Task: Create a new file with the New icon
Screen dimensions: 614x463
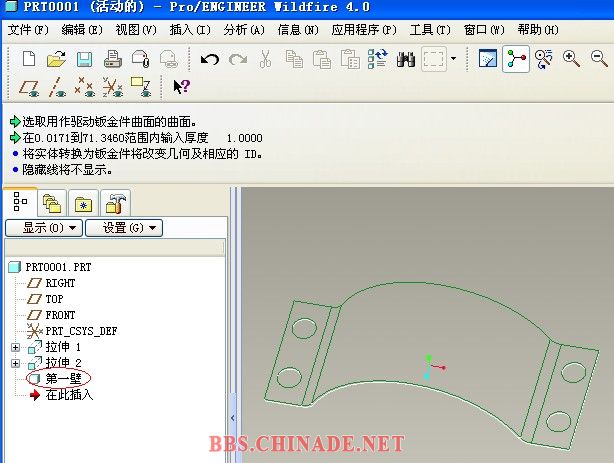Action: (29, 59)
